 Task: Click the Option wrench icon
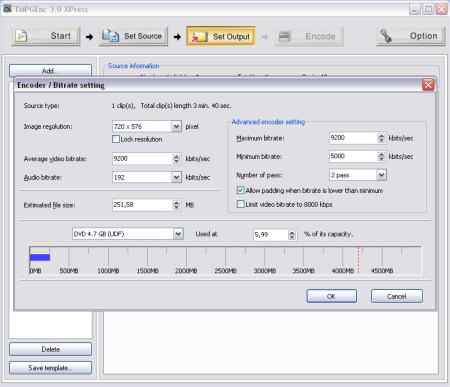tap(386, 36)
